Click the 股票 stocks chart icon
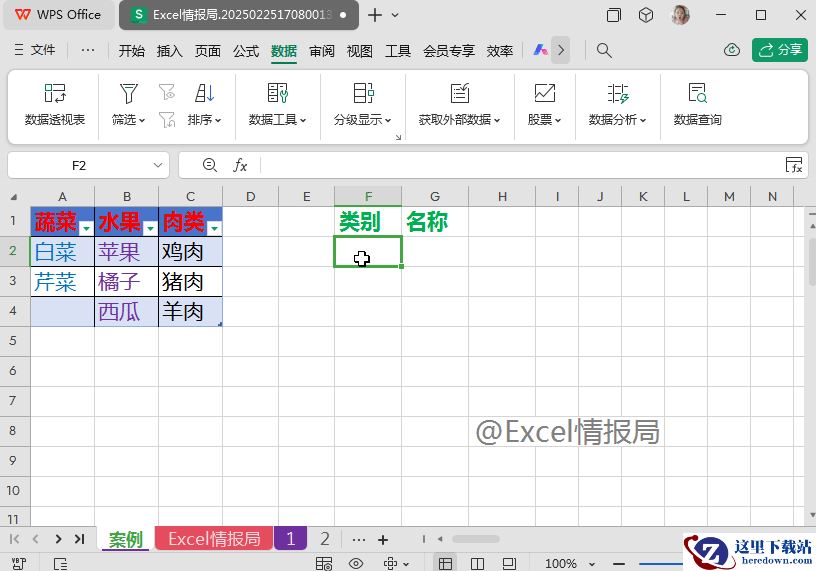The height and width of the screenshot is (571, 816). coord(544,94)
